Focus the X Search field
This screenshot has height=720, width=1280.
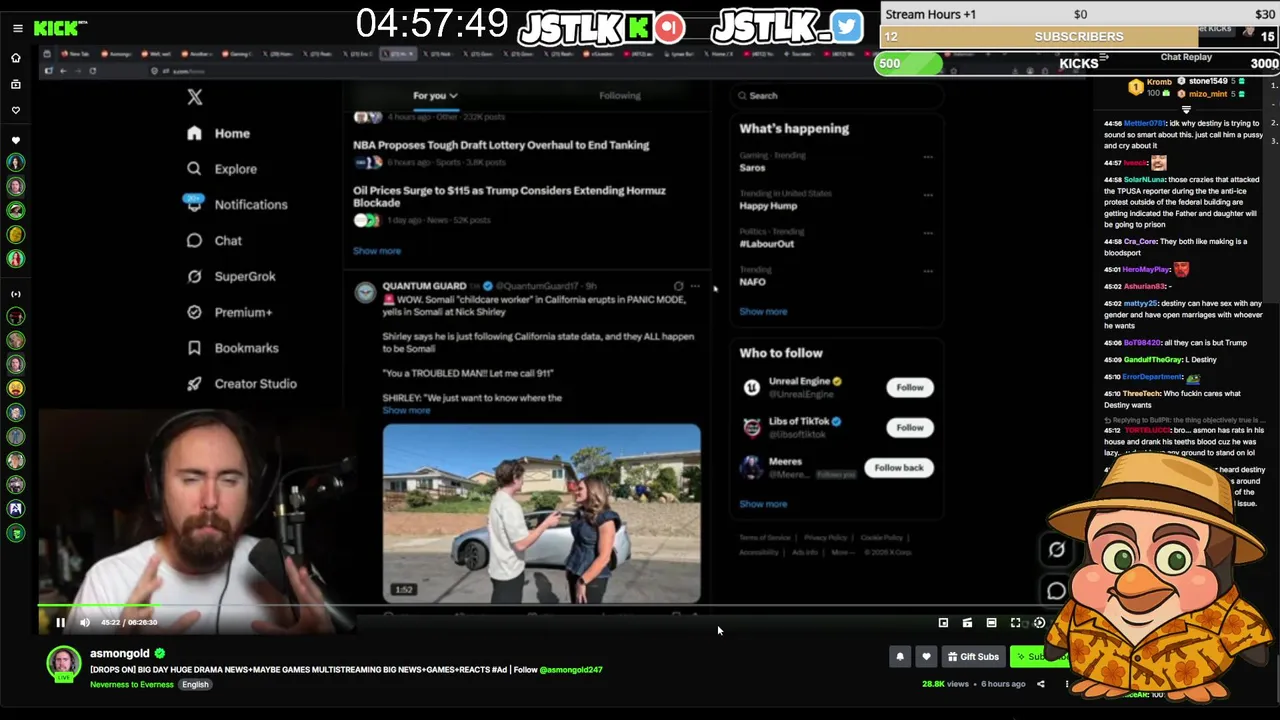[836, 96]
